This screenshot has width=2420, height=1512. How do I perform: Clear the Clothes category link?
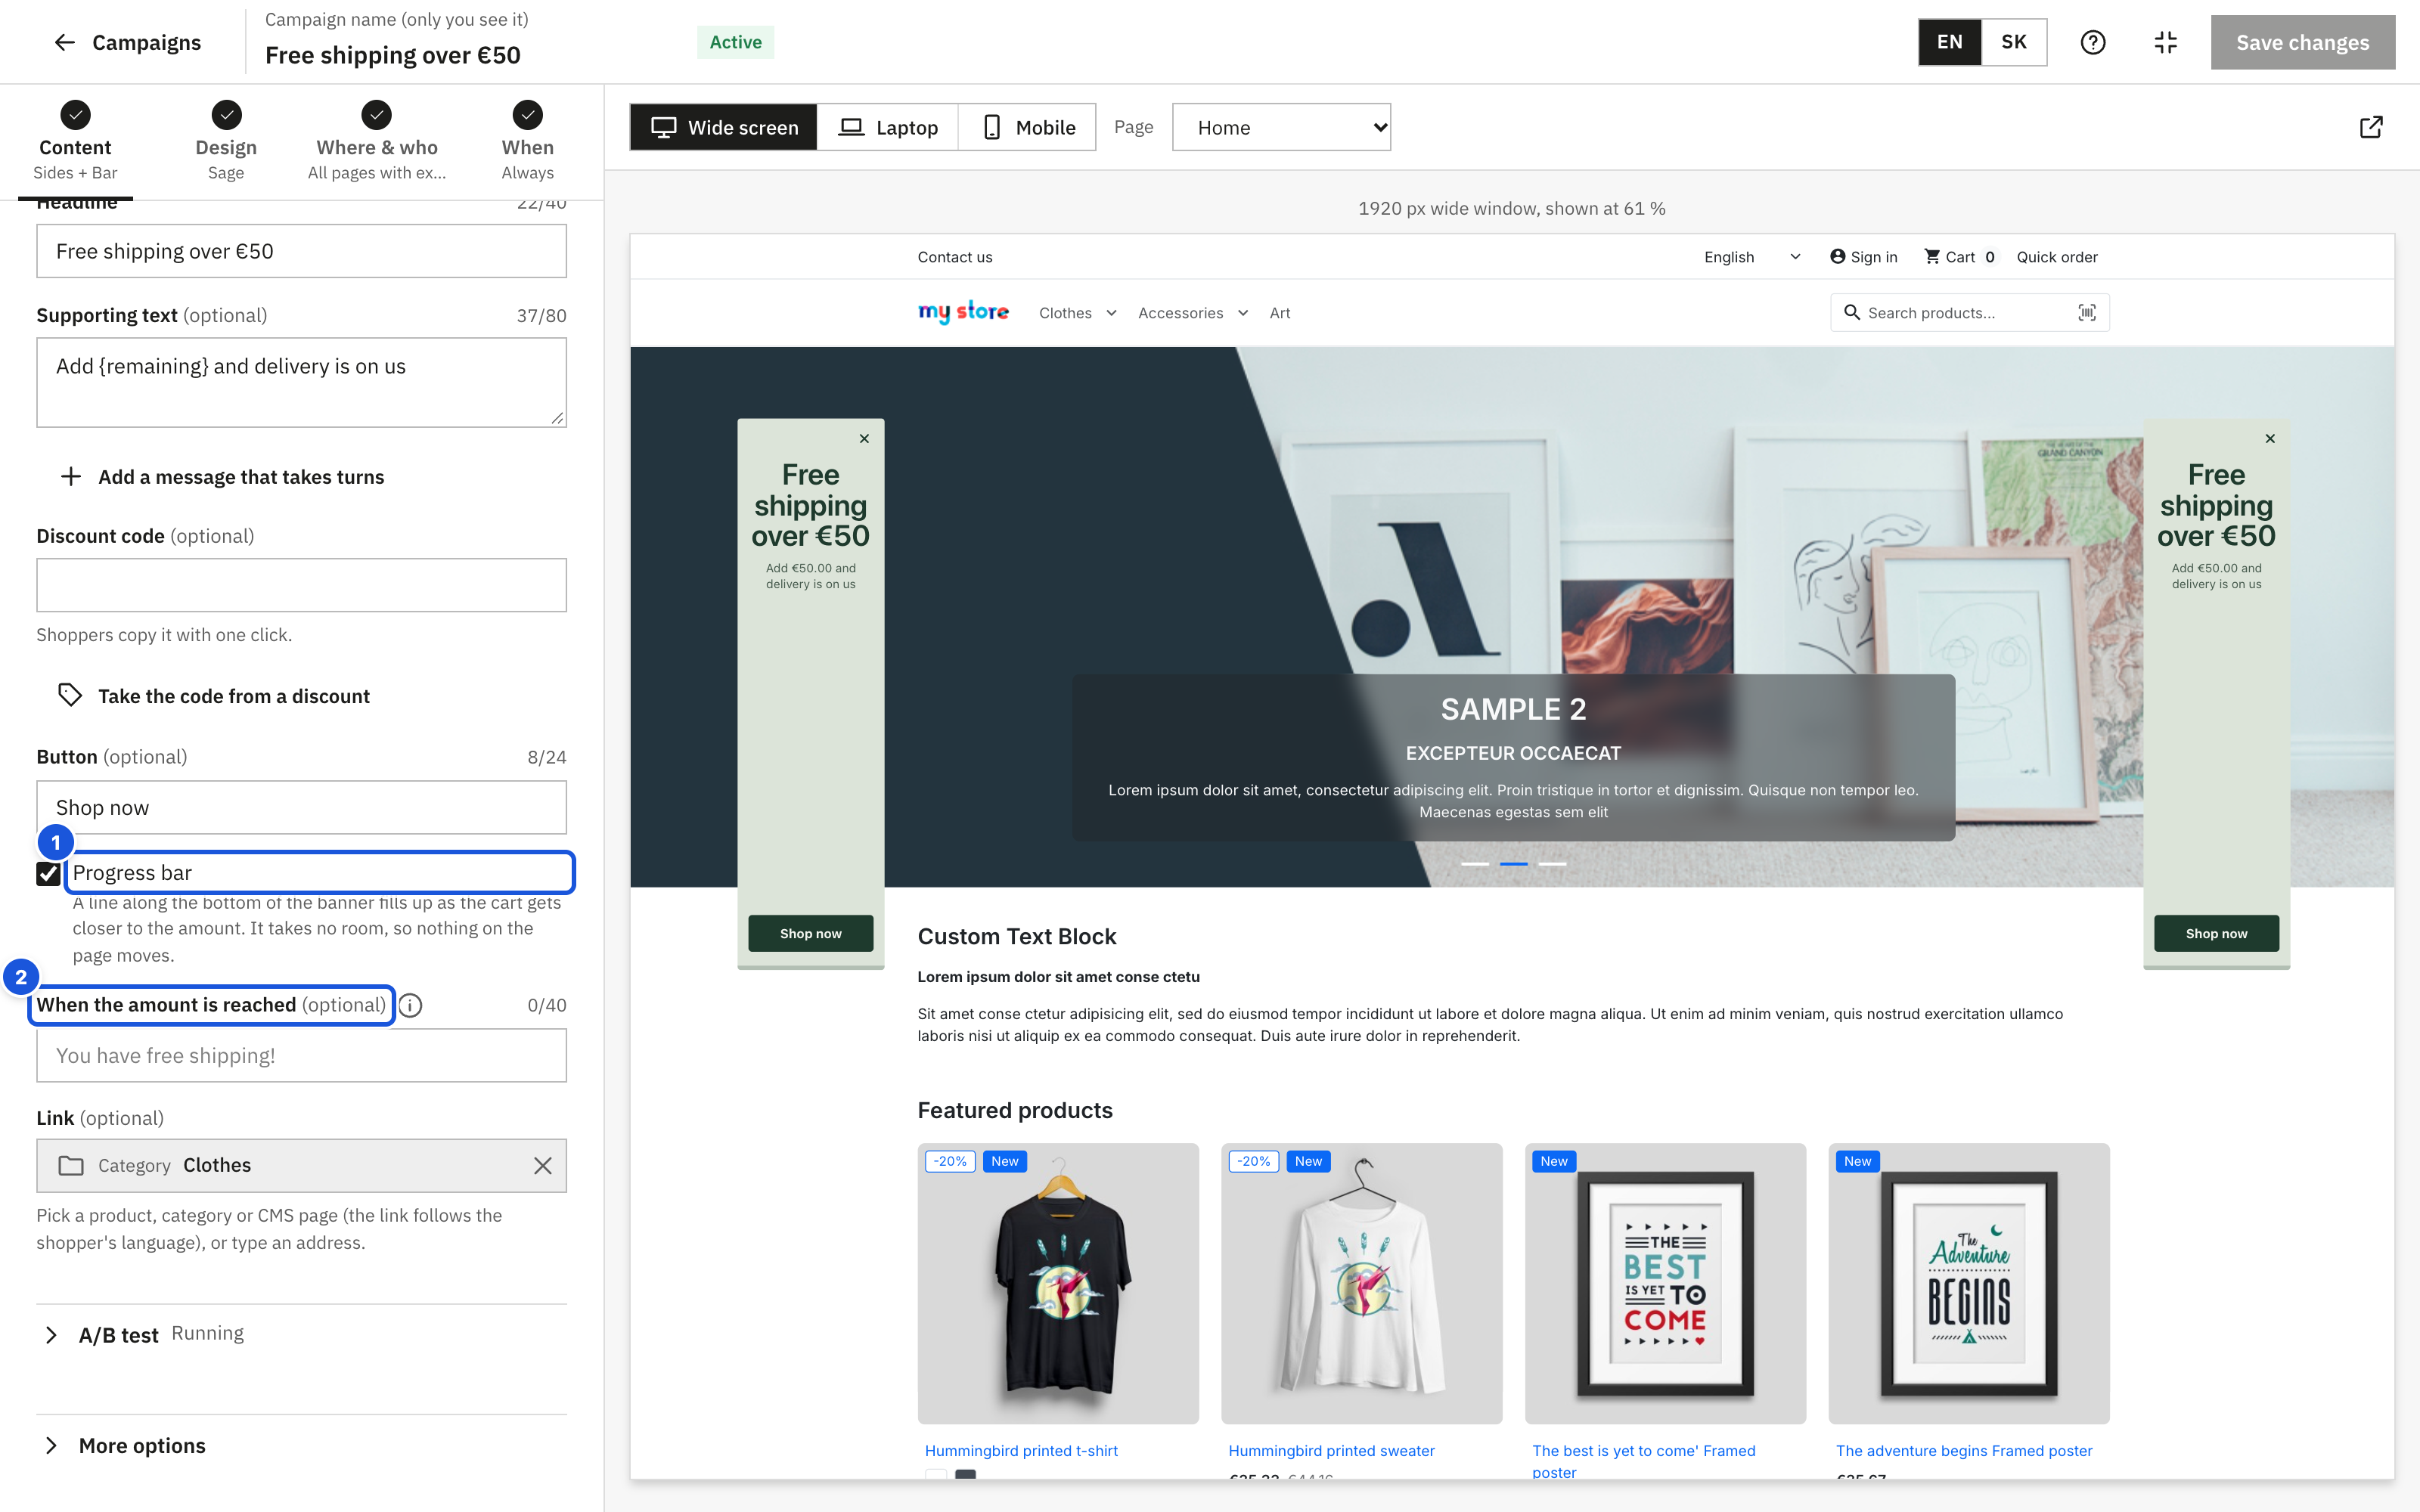click(x=542, y=1165)
